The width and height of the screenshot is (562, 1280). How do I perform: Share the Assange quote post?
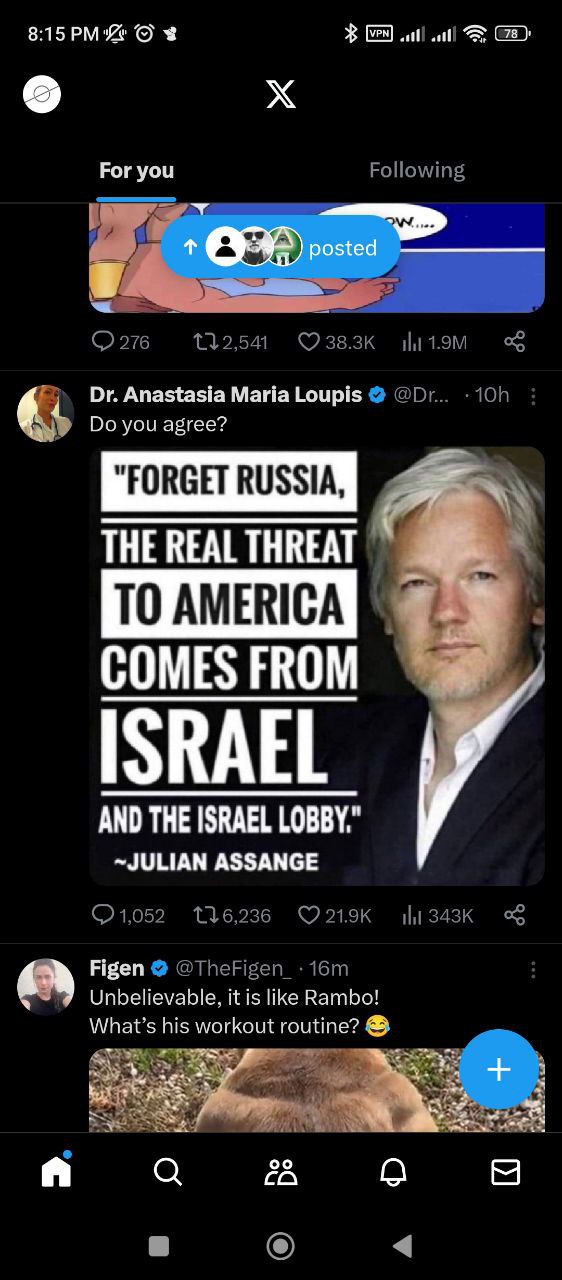coord(514,914)
